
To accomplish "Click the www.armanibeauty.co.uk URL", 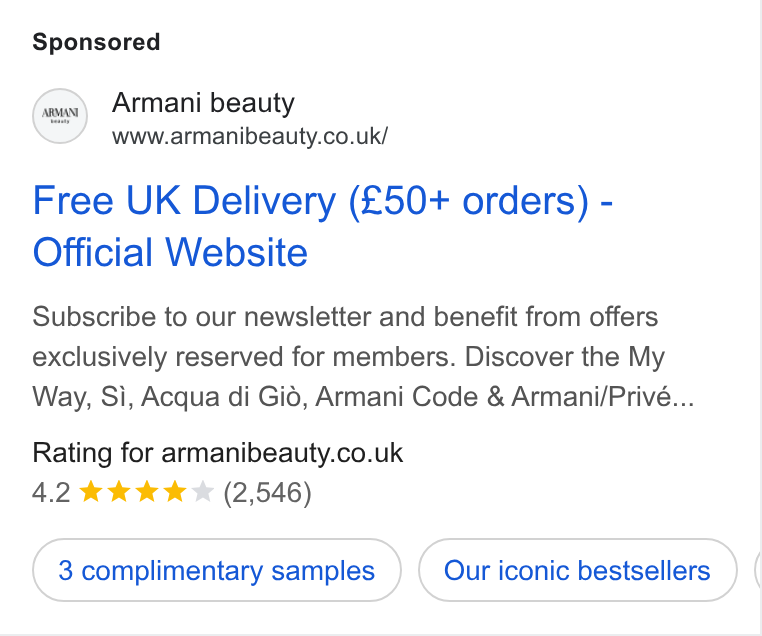I will click(x=250, y=137).
